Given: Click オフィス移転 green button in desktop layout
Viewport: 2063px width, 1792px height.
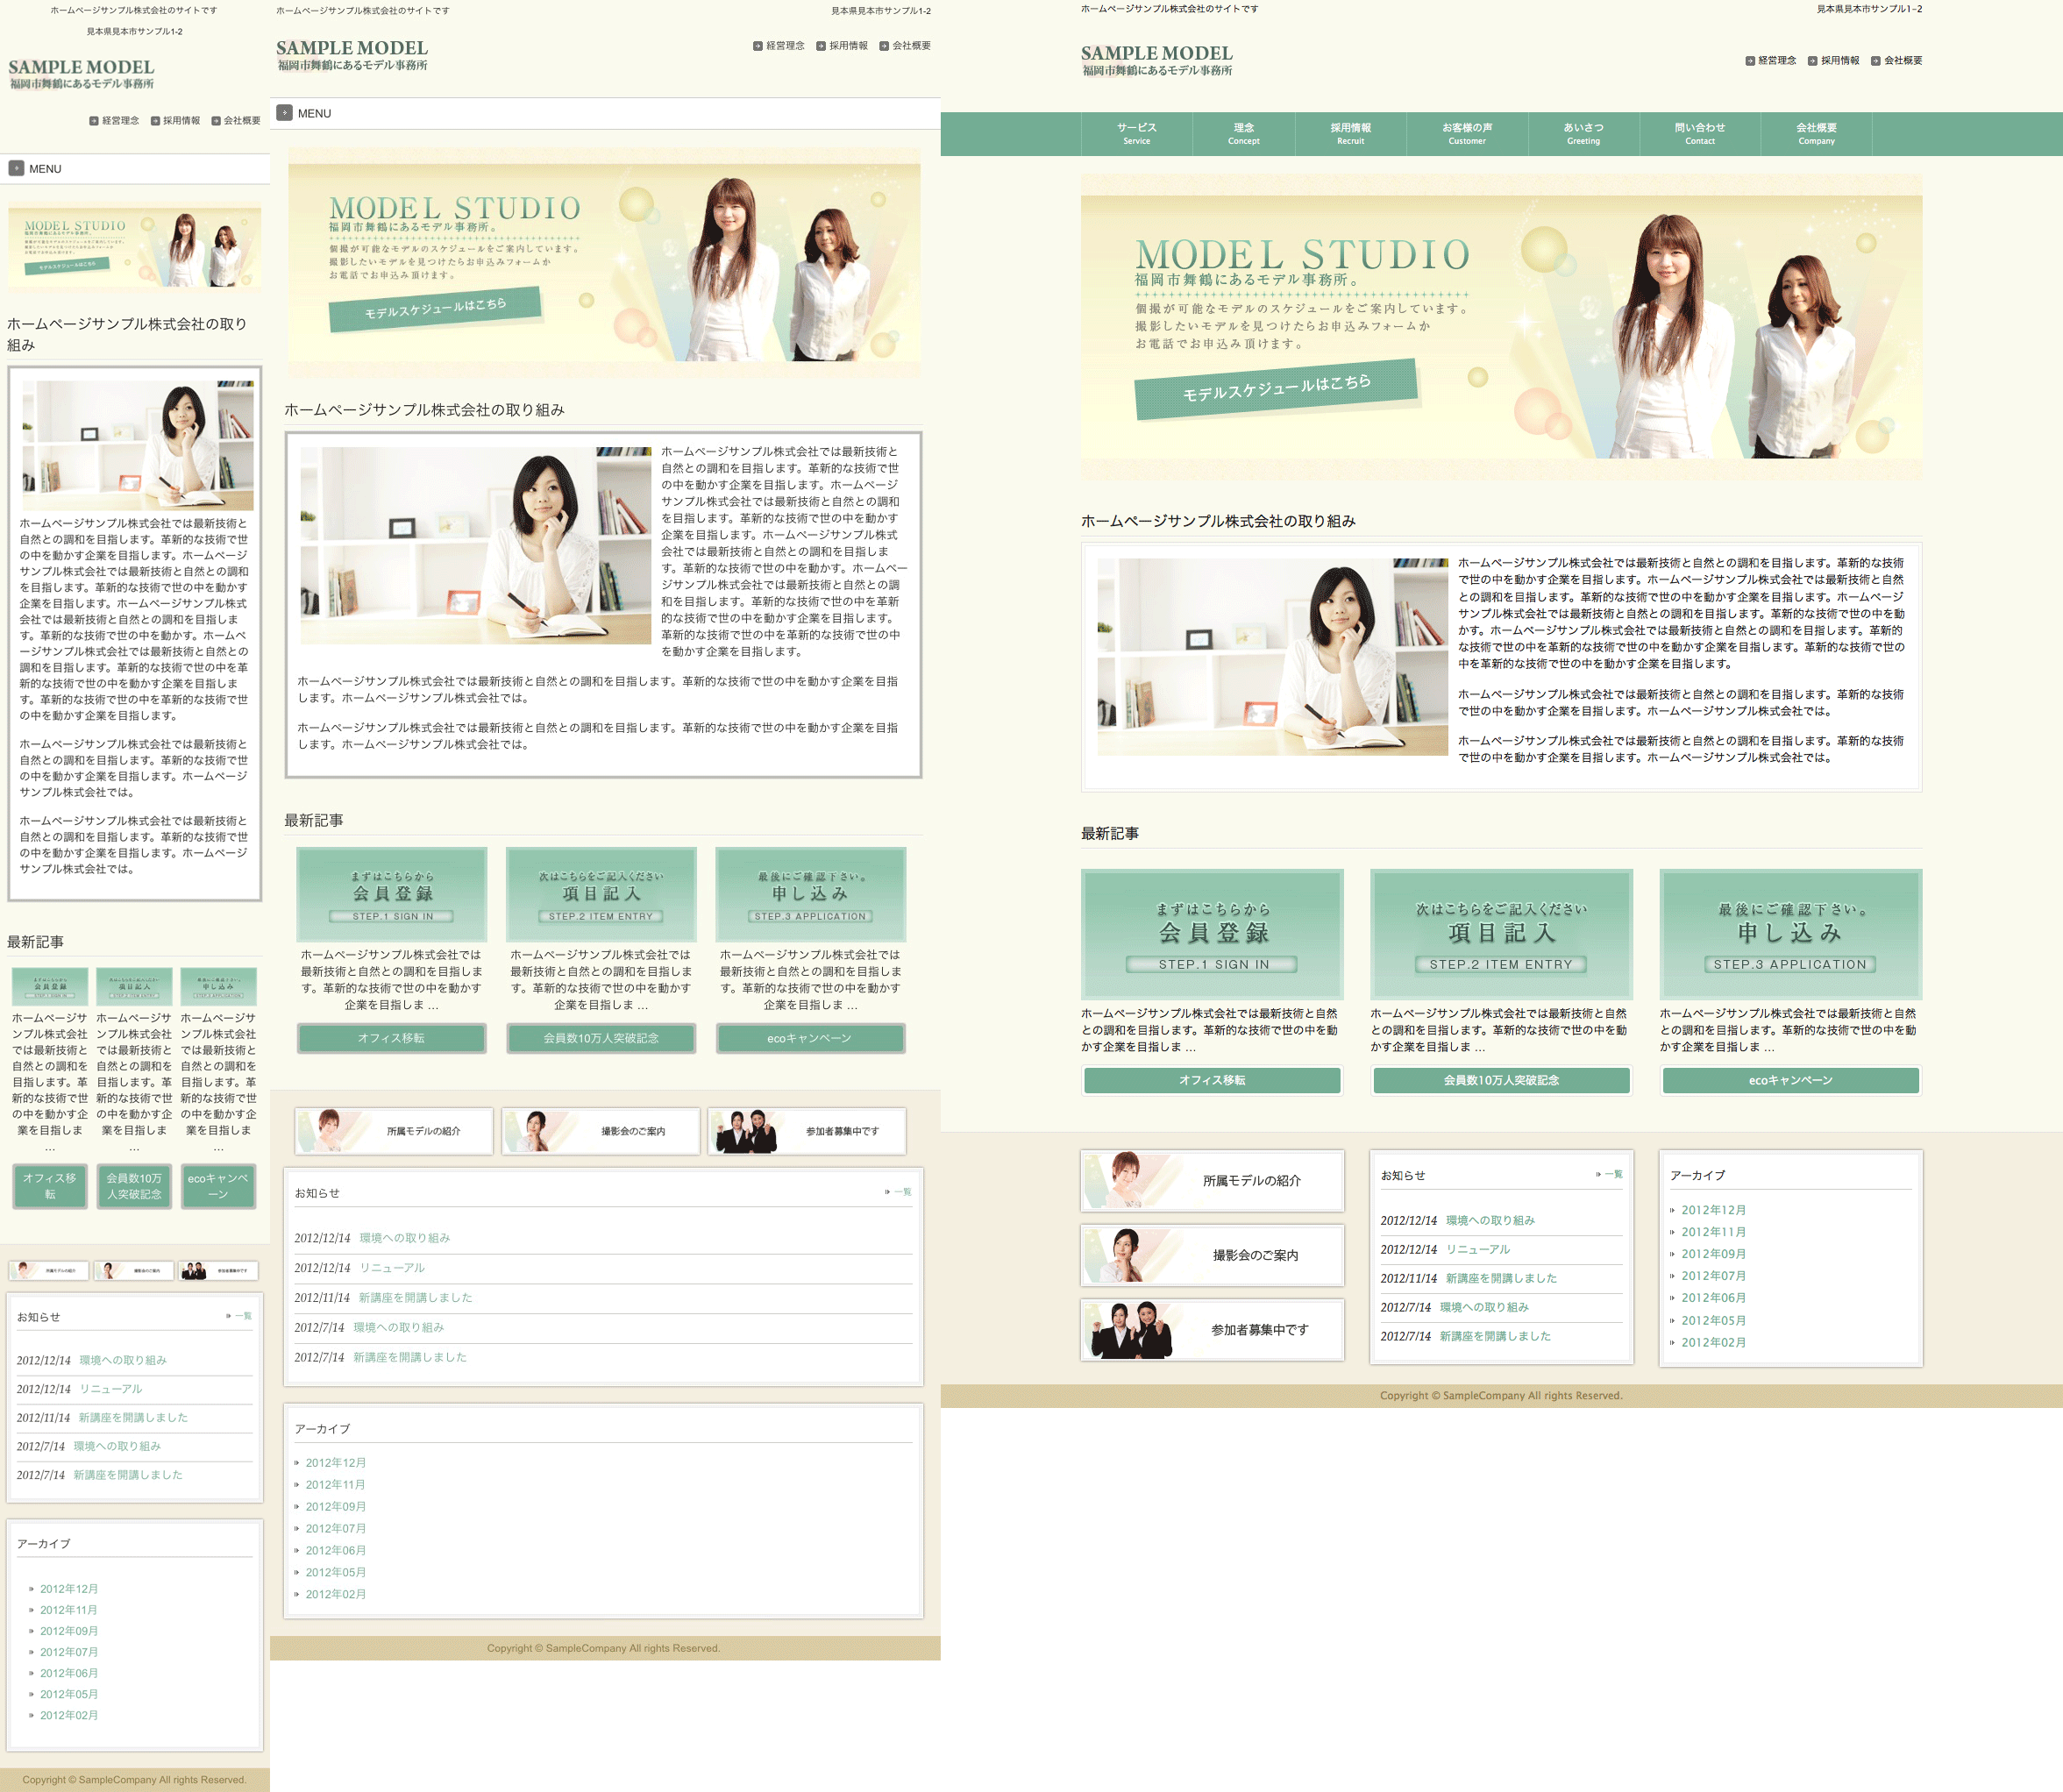Looking at the screenshot, I should [1211, 1080].
